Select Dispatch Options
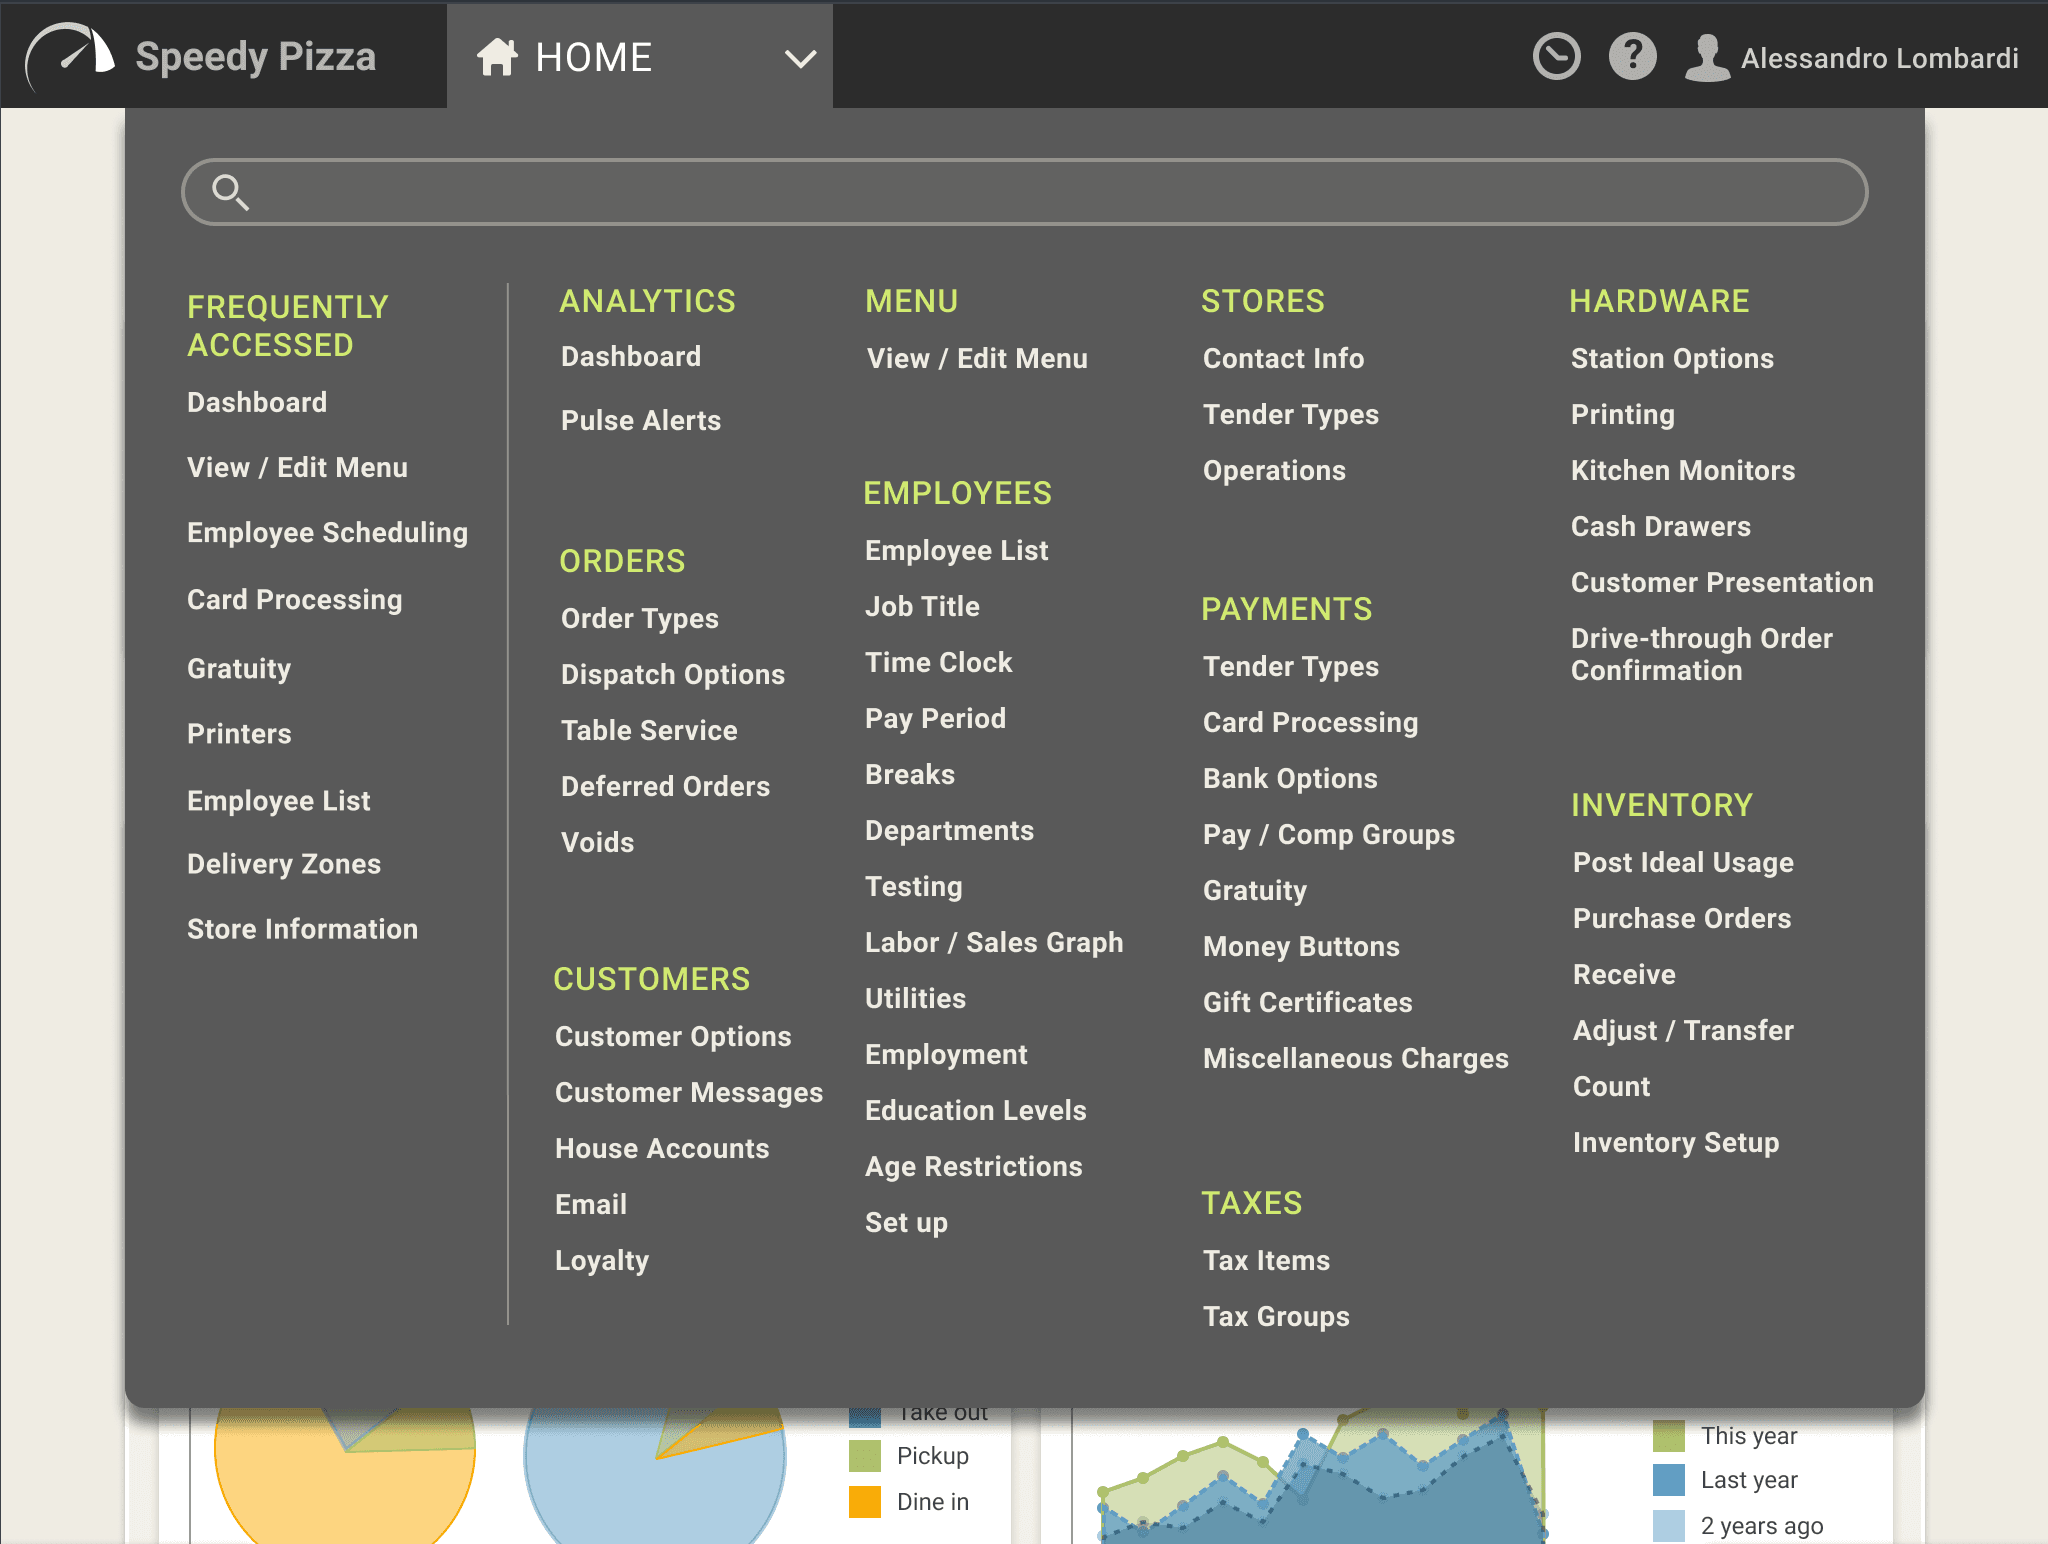This screenshot has width=2048, height=1544. pos(672,675)
